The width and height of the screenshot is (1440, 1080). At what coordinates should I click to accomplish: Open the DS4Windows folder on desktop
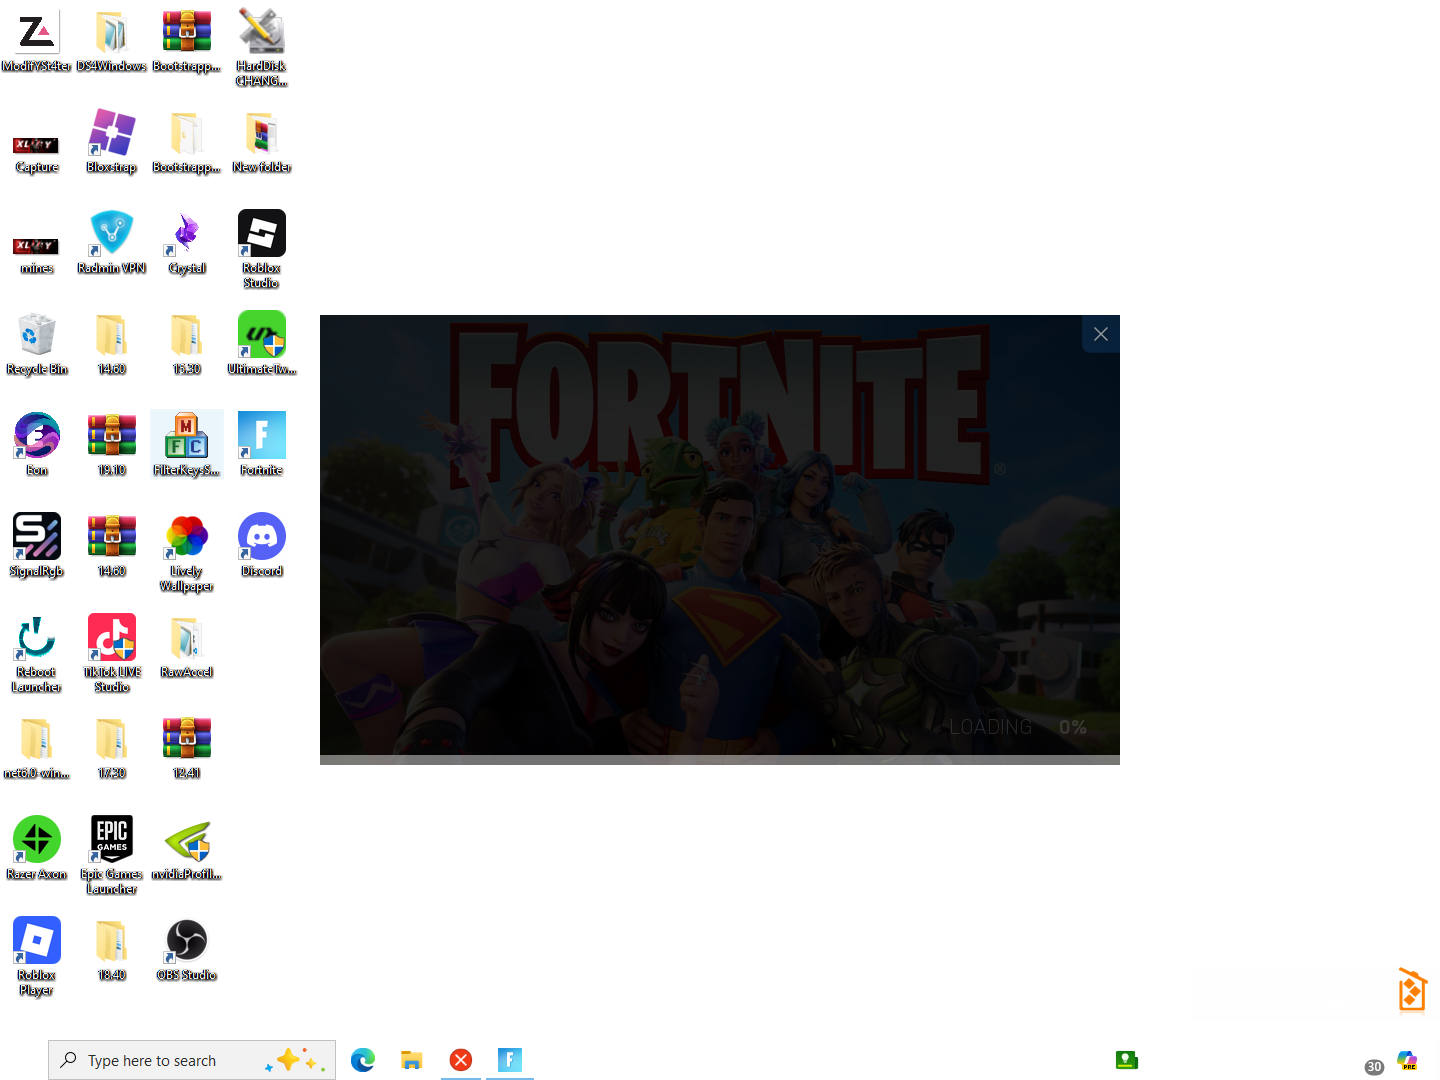click(x=111, y=42)
